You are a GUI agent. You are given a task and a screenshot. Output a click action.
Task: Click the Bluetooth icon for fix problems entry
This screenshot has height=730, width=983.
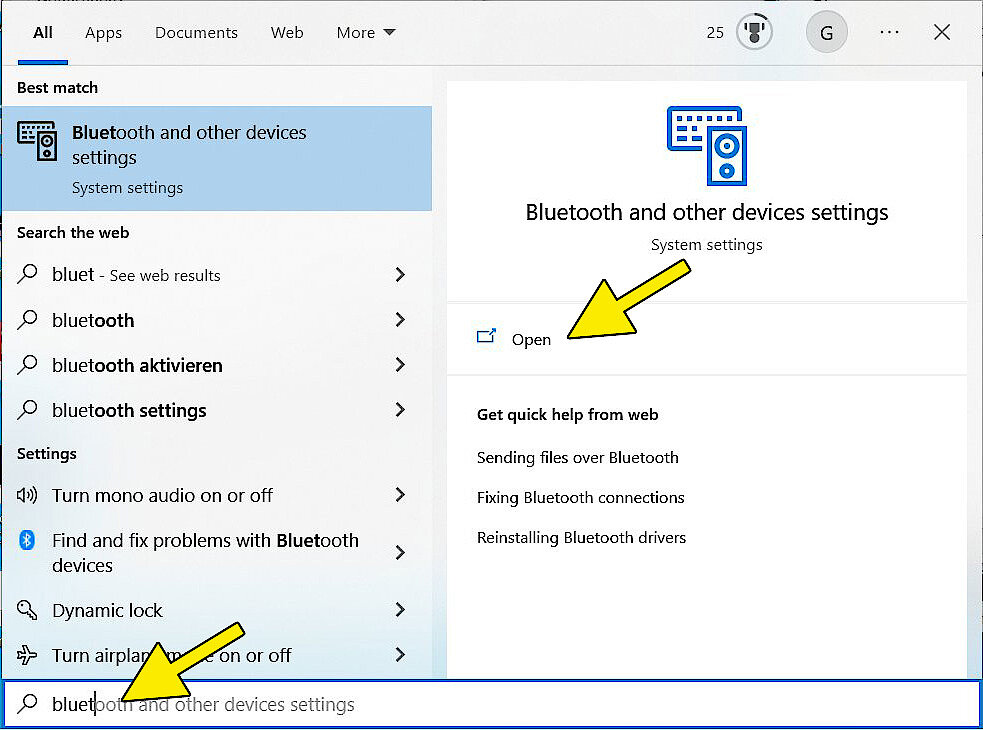pyautogui.click(x=26, y=540)
